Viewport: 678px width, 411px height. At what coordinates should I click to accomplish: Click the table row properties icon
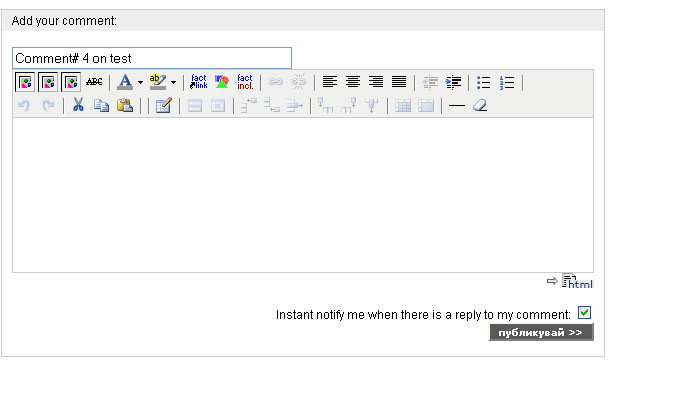point(195,106)
